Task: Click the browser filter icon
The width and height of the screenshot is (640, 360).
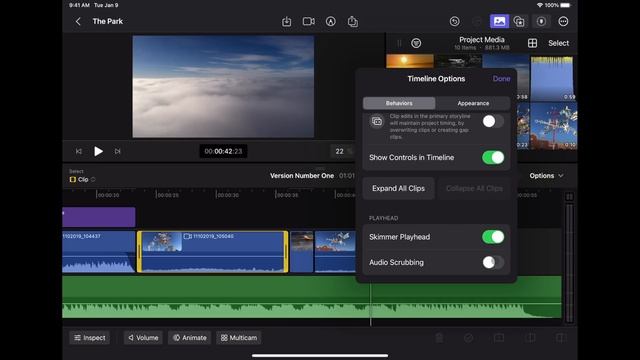Action: (416, 43)
